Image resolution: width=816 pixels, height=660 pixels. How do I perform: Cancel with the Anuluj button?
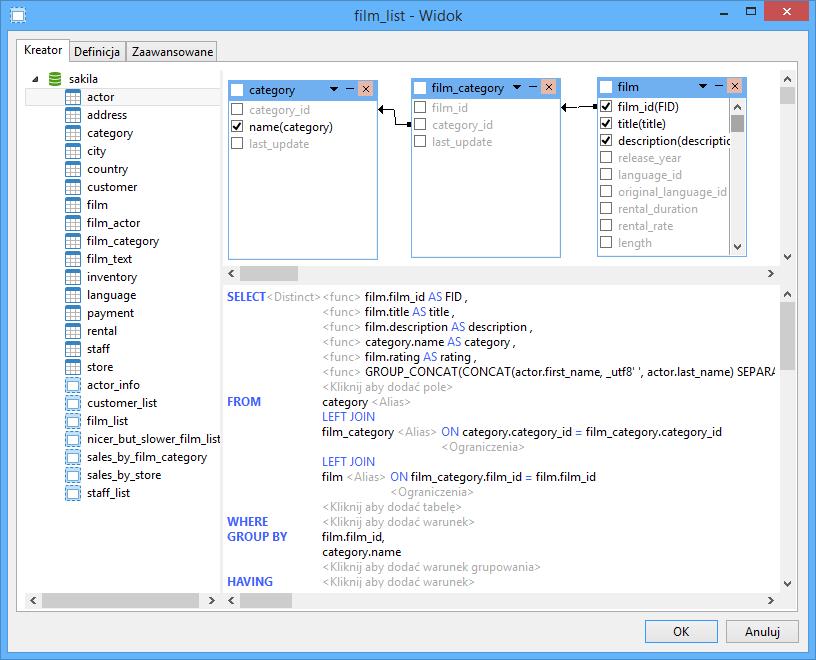click(762, 631)
